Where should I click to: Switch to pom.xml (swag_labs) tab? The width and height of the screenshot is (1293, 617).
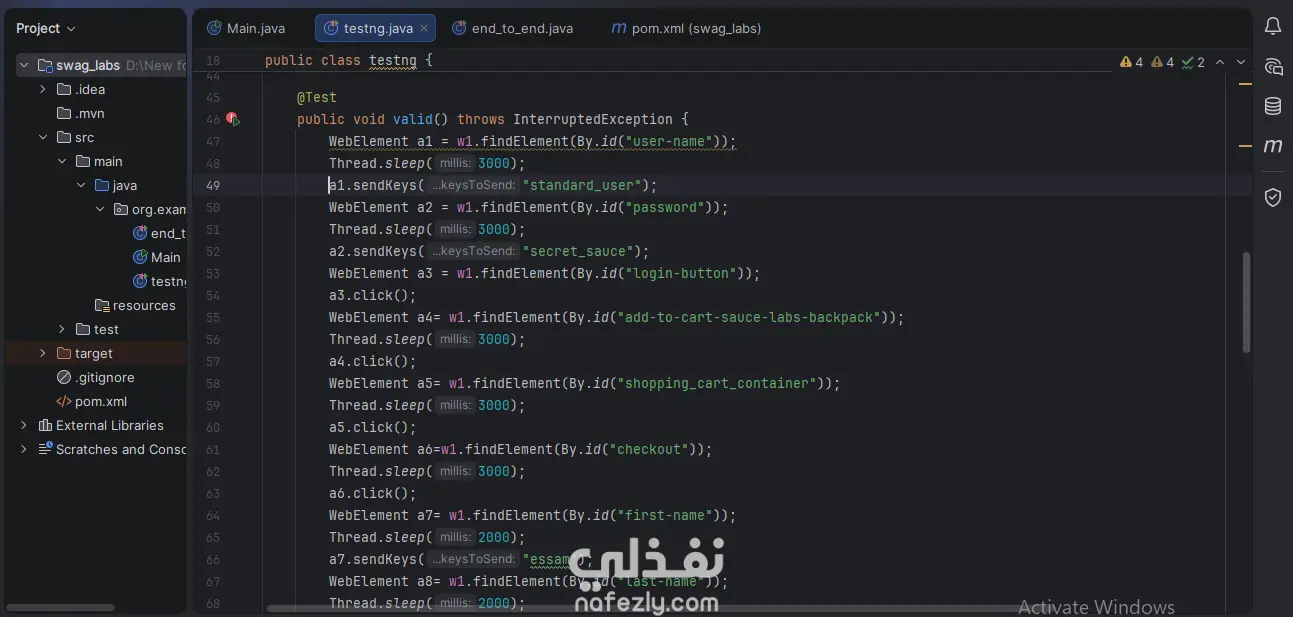[687, 28]
